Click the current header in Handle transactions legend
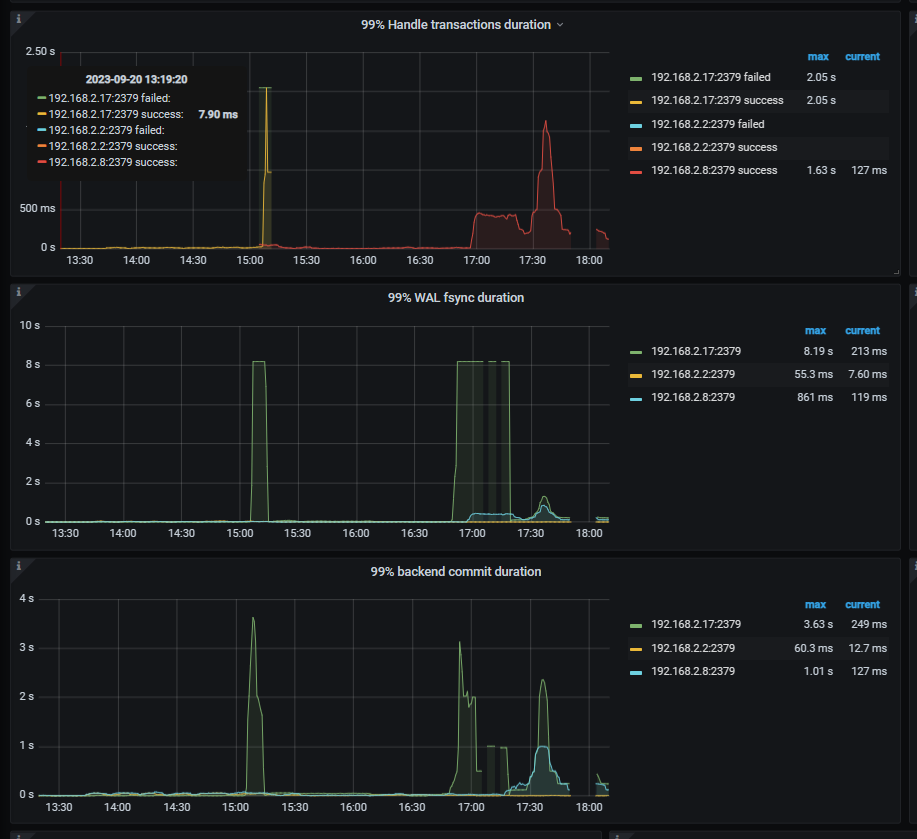The image size is (917, 839). [x=862, y=56]
